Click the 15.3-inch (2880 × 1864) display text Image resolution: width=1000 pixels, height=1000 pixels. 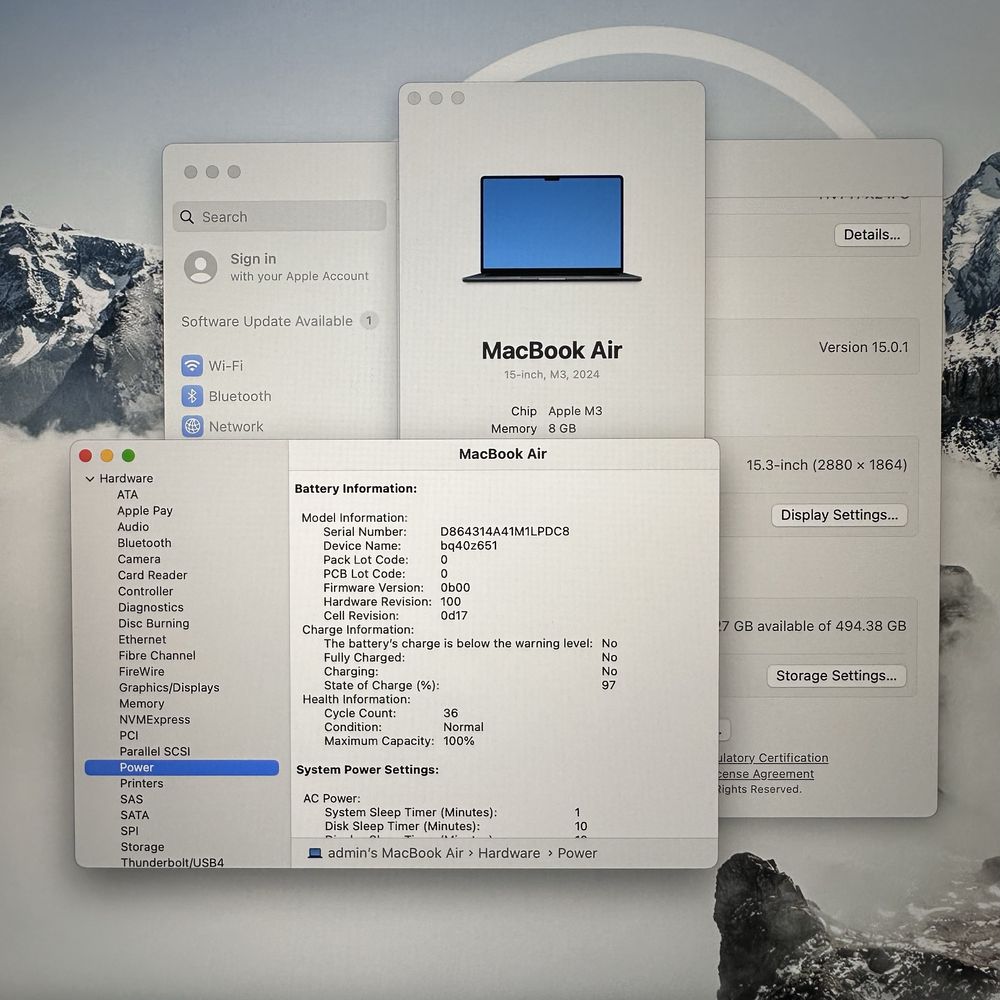tap(827, 465)
